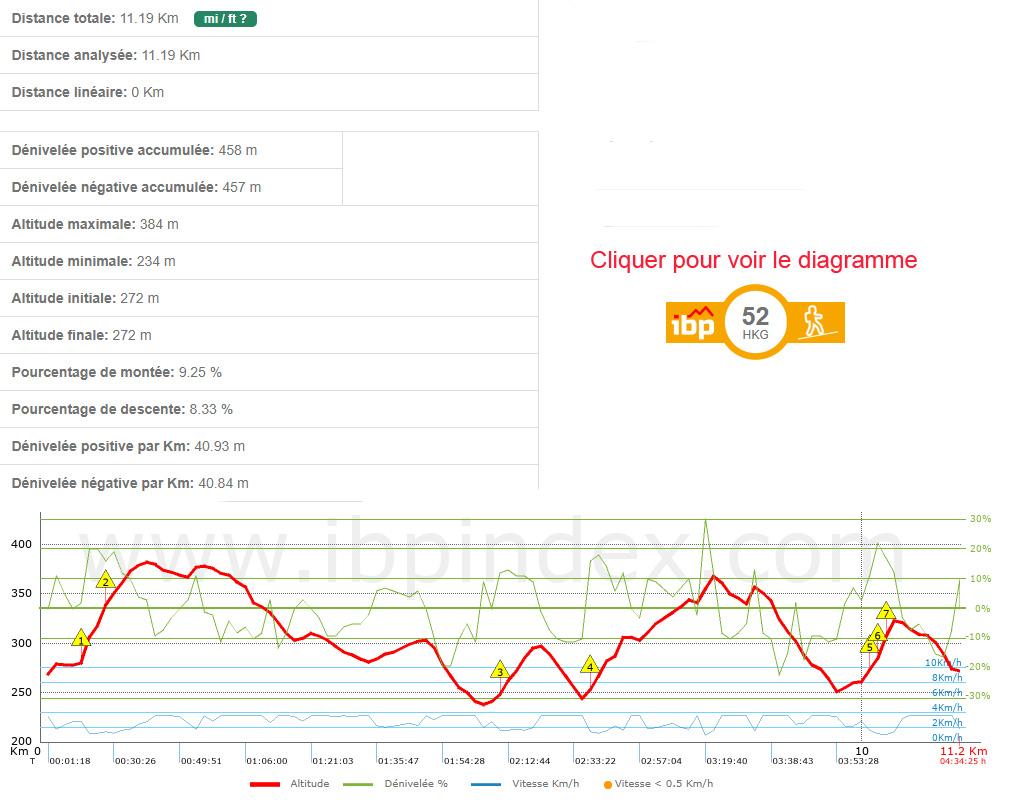Select yellow triangle waypoint marker 1
Viewport: 1011px width, 809px height.
pos(81,639)
